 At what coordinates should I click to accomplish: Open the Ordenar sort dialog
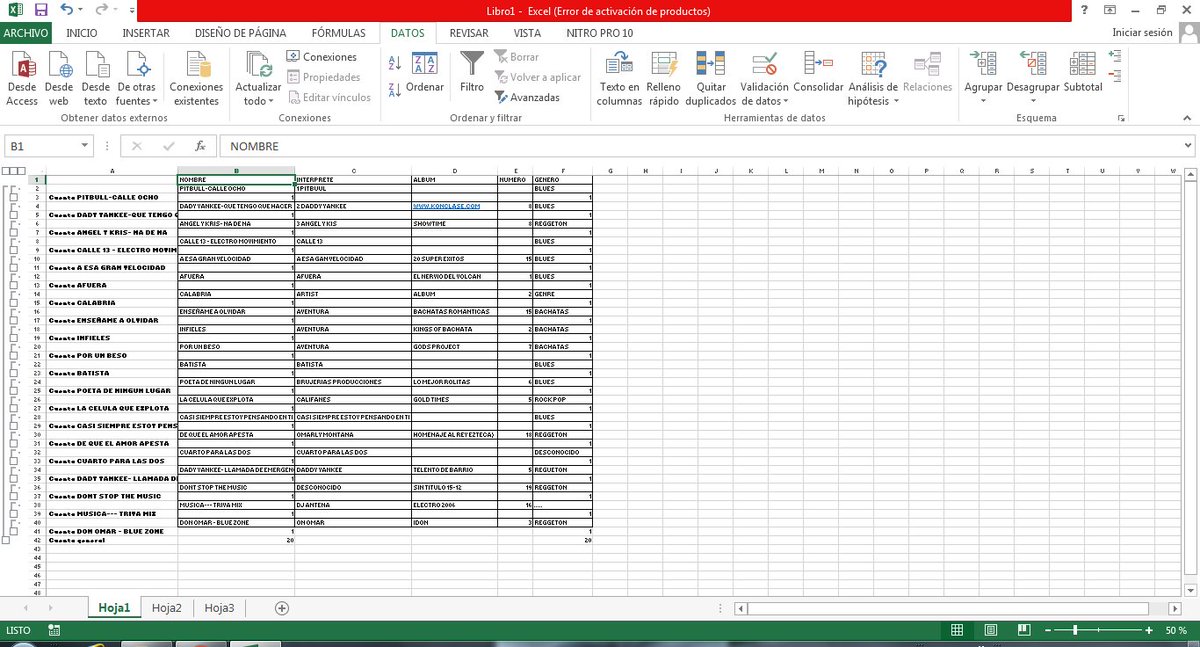pos(425,73)
